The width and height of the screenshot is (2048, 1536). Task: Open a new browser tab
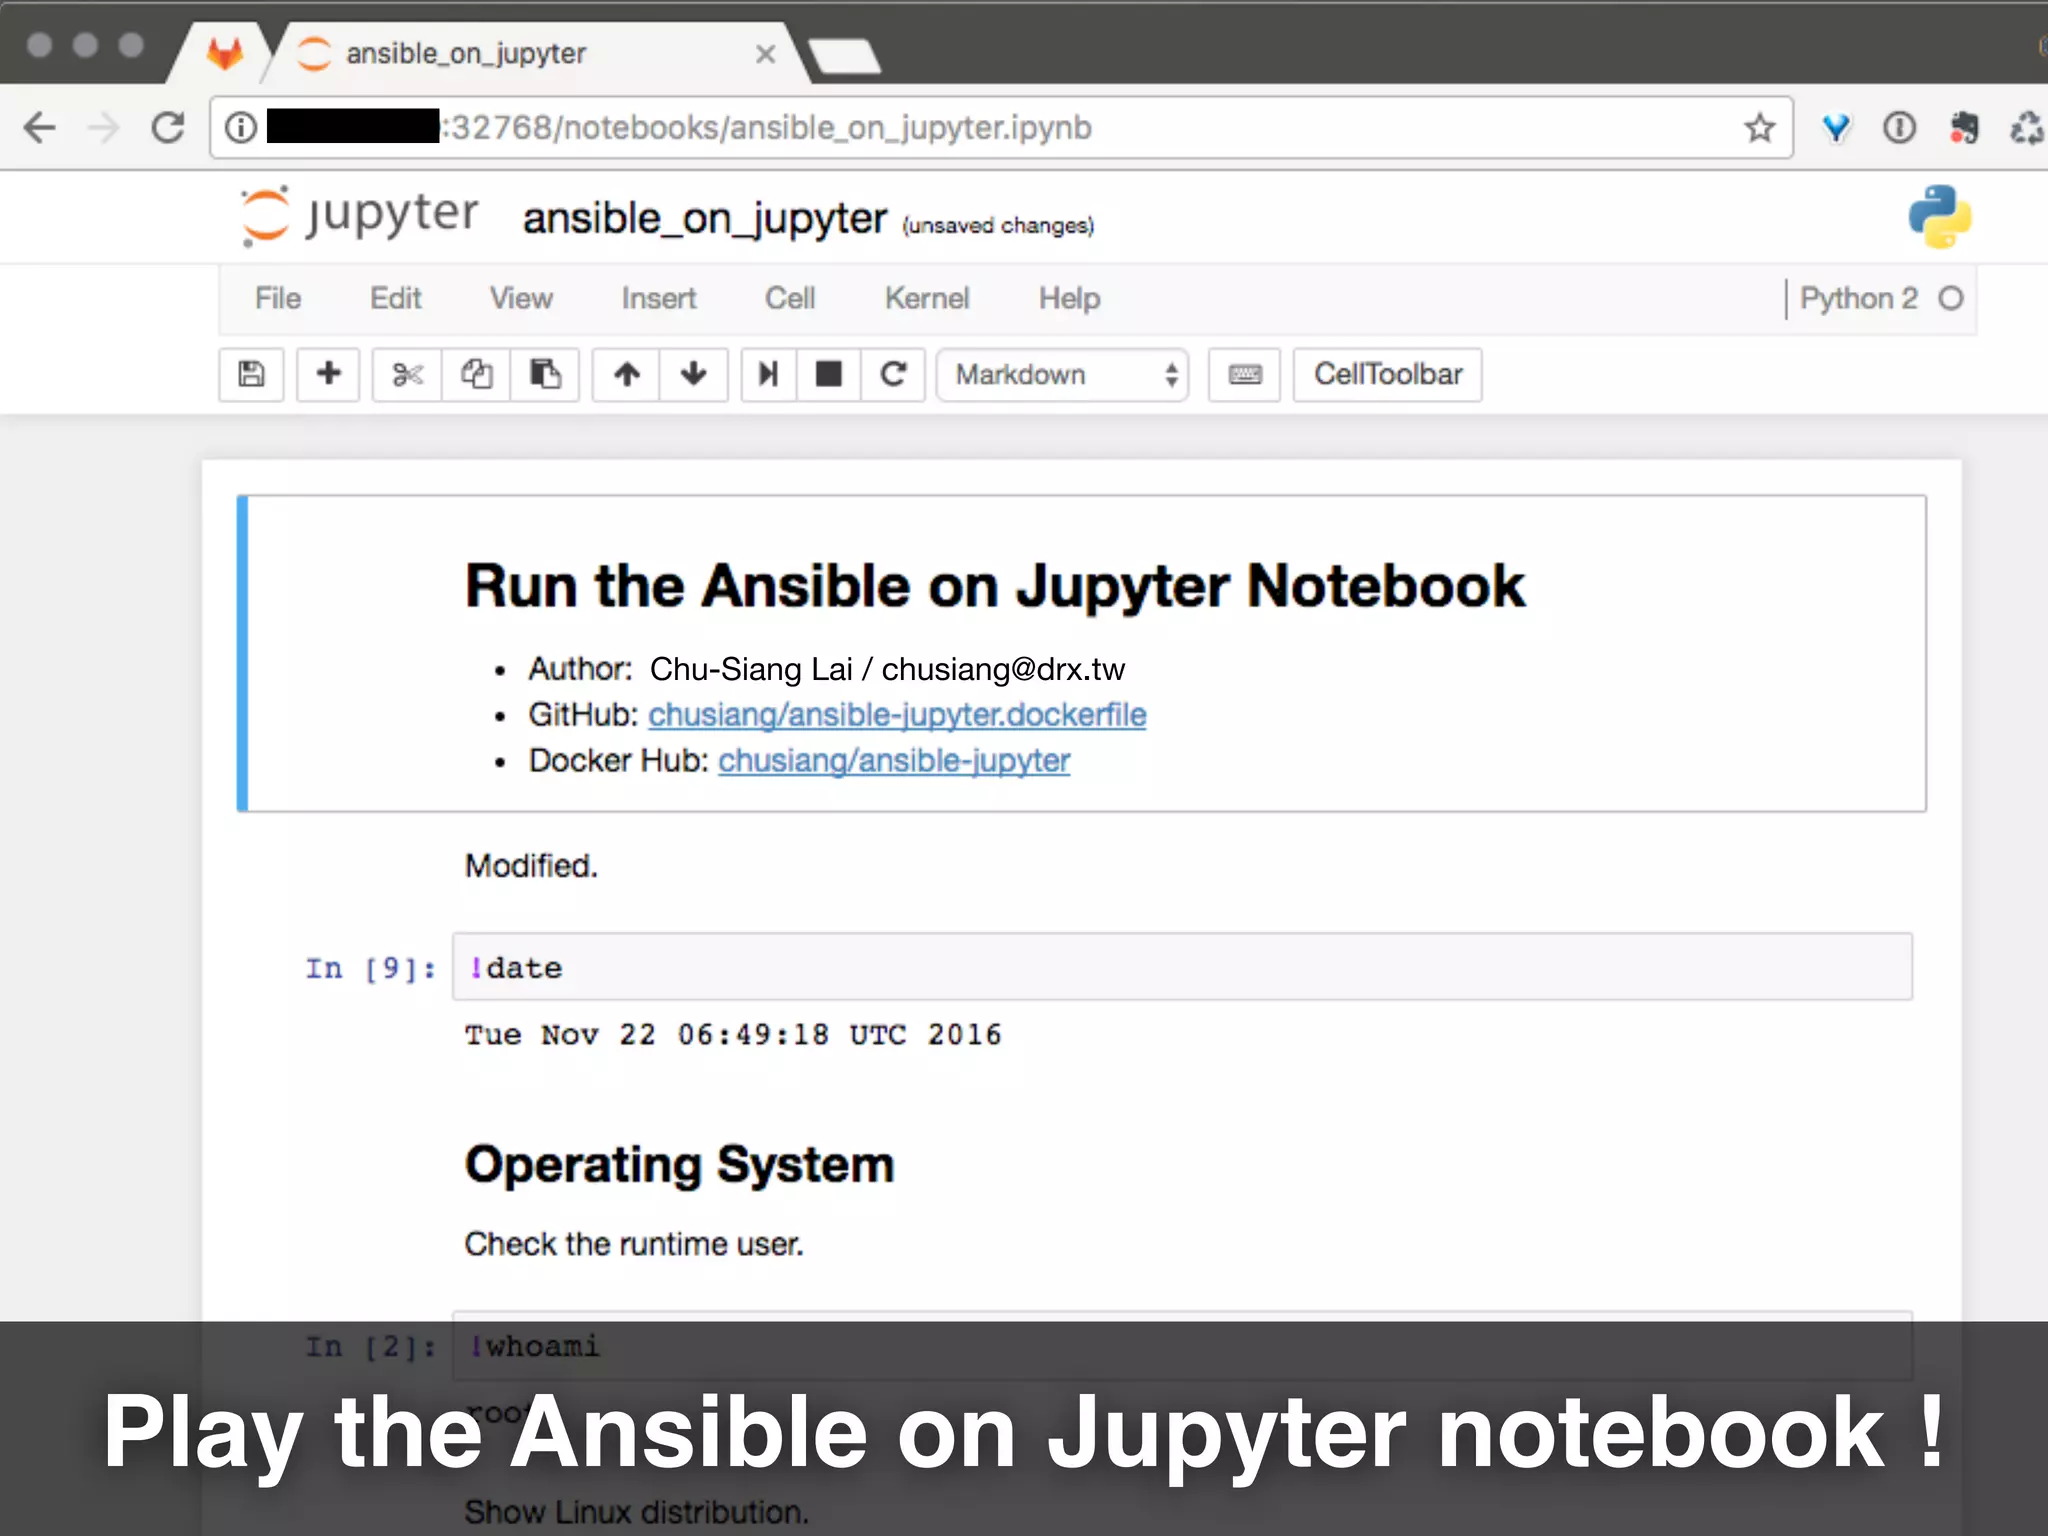(x=845, y=56)
